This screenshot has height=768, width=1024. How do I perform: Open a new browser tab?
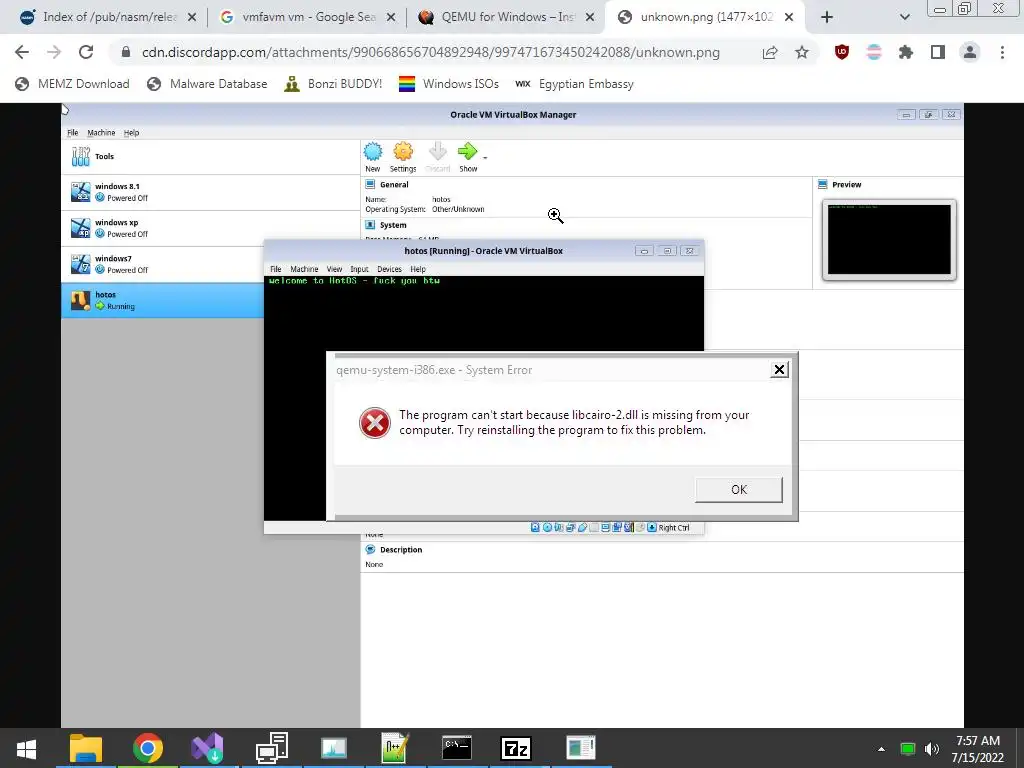(x=827, y=17)
